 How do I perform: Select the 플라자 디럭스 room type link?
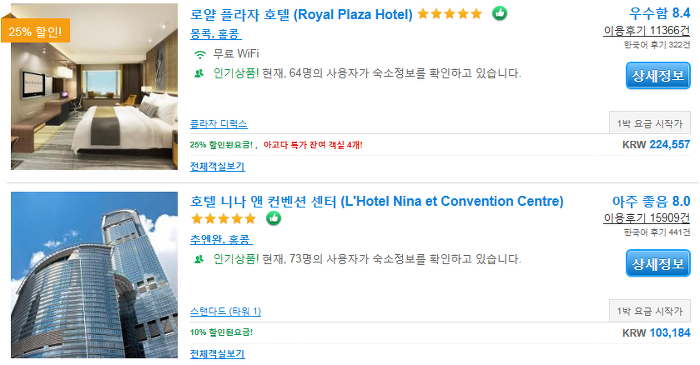pos(219,124)
